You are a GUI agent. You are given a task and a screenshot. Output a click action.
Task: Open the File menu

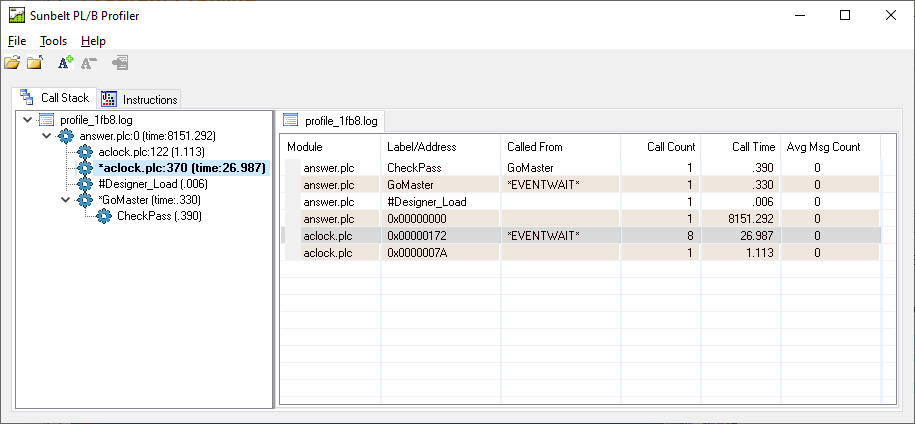pos(17,41)
